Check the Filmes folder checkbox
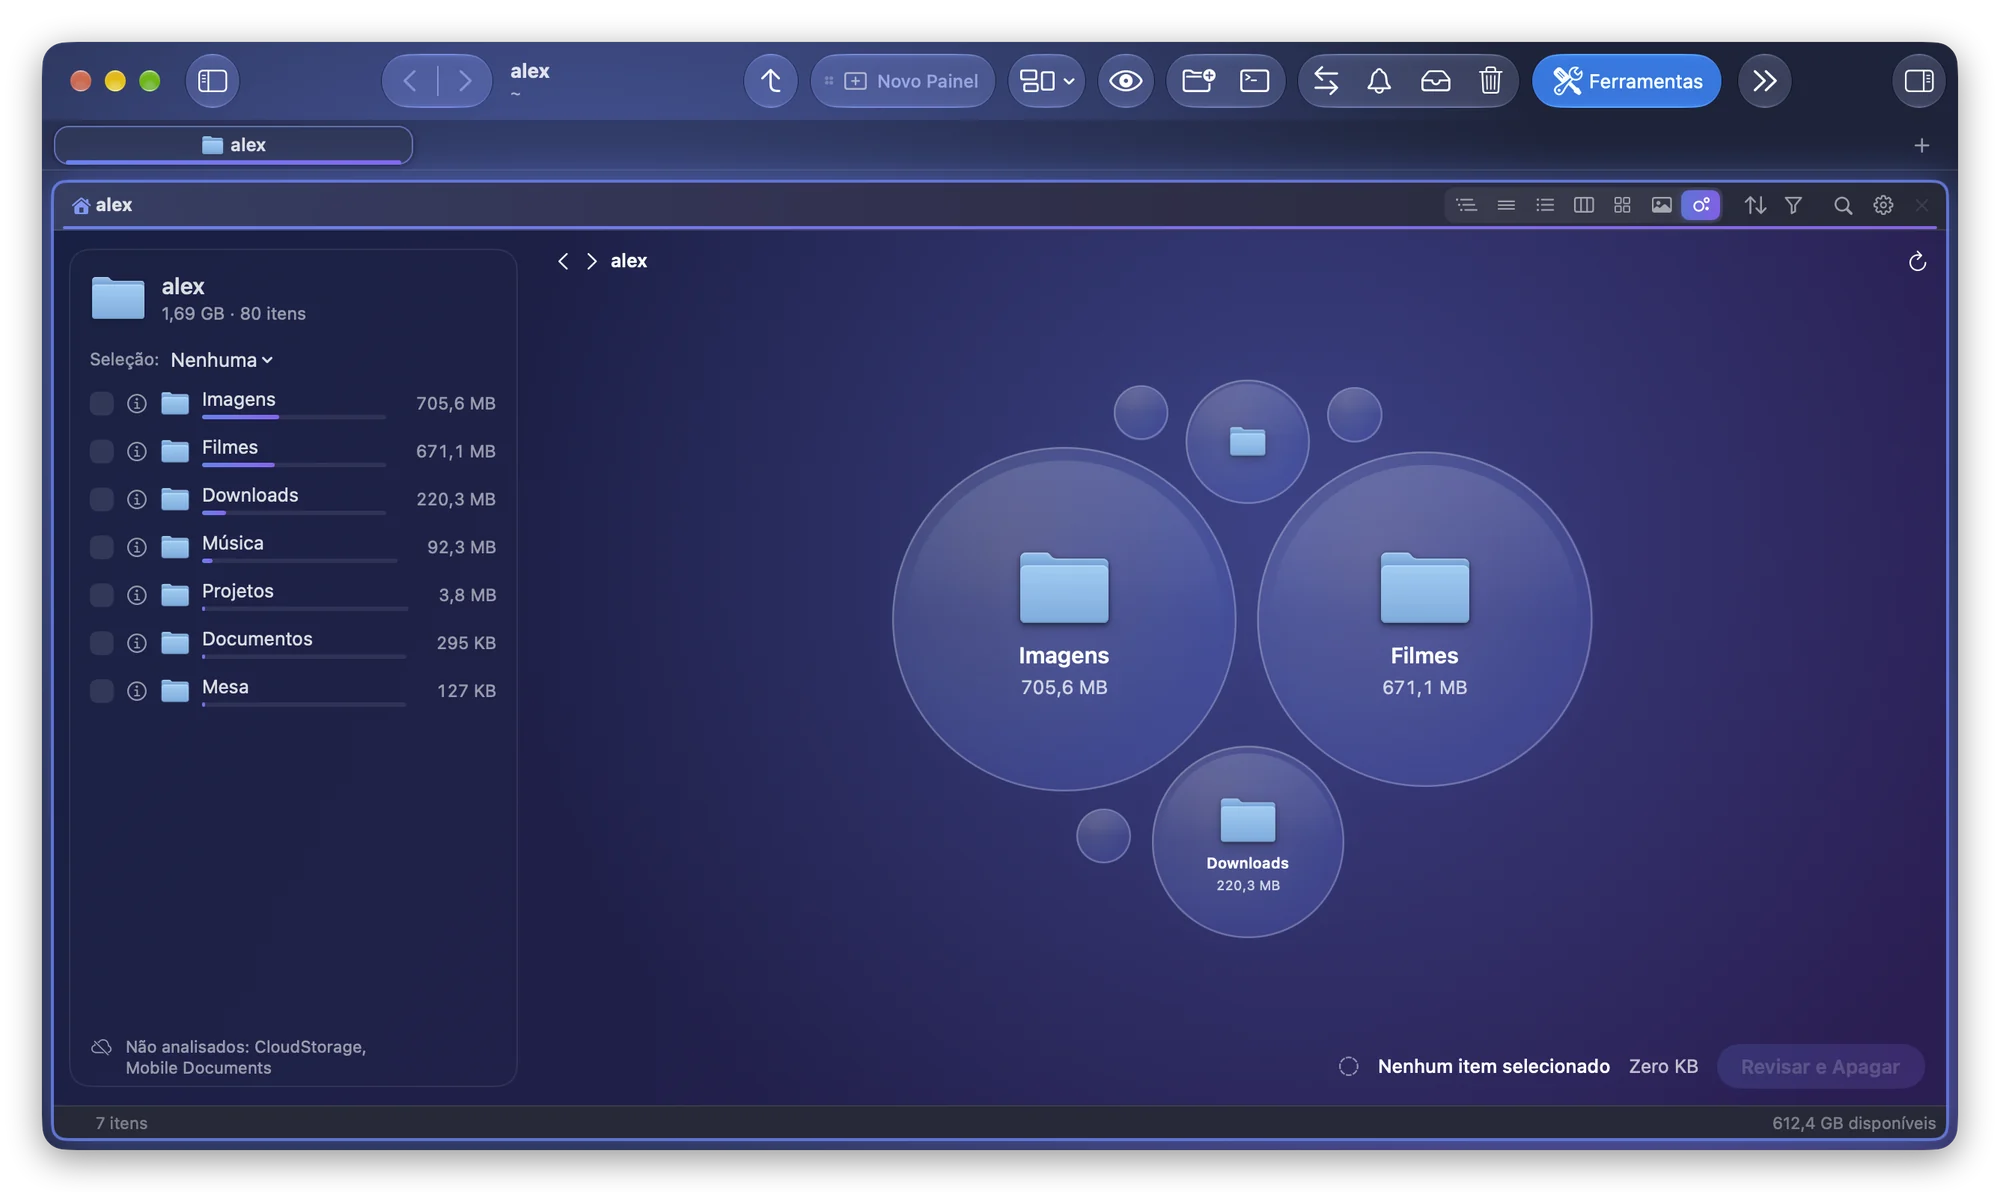This screenshot has width=2000, height=1192. [x=101, y=452]
